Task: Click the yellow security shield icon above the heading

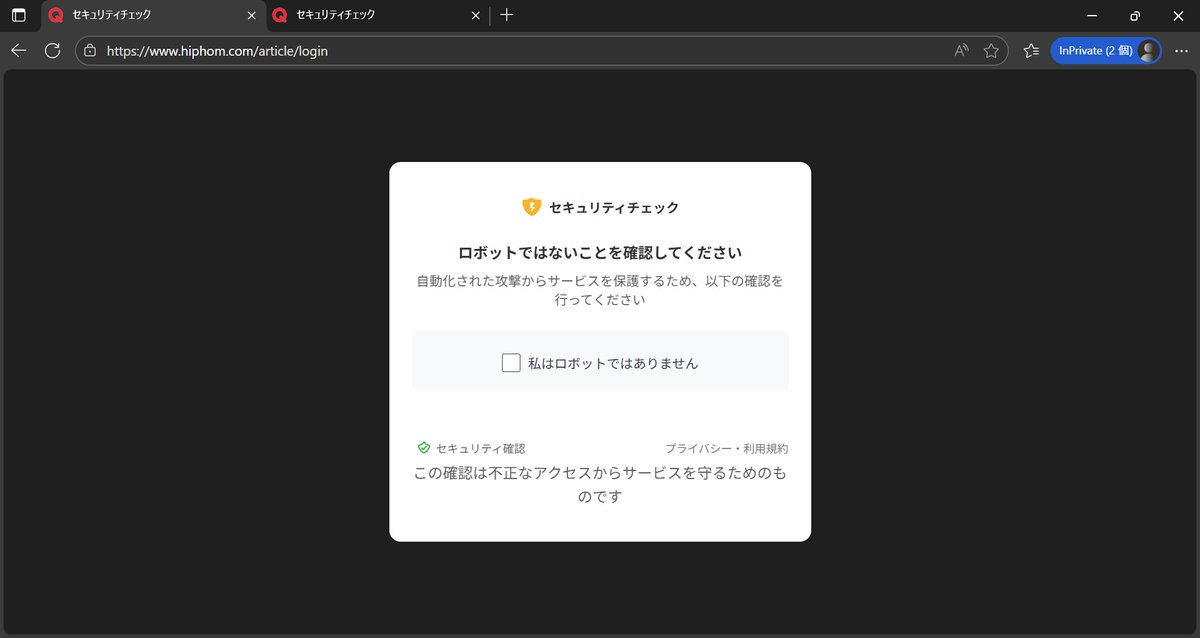Action: tap(531, 207)
